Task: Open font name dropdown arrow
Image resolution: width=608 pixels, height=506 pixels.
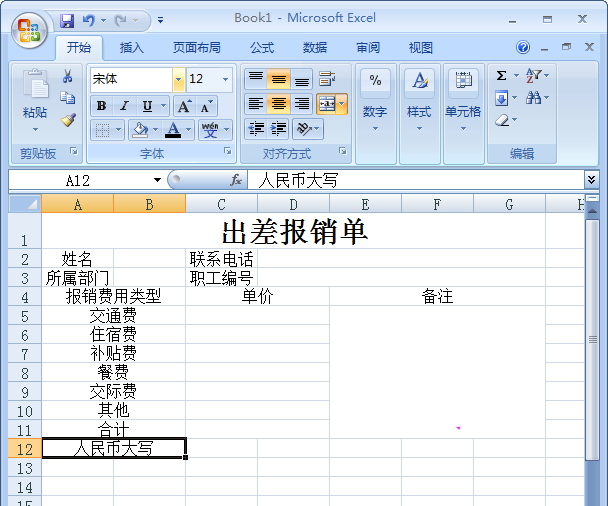Action: tap(178, 79)
